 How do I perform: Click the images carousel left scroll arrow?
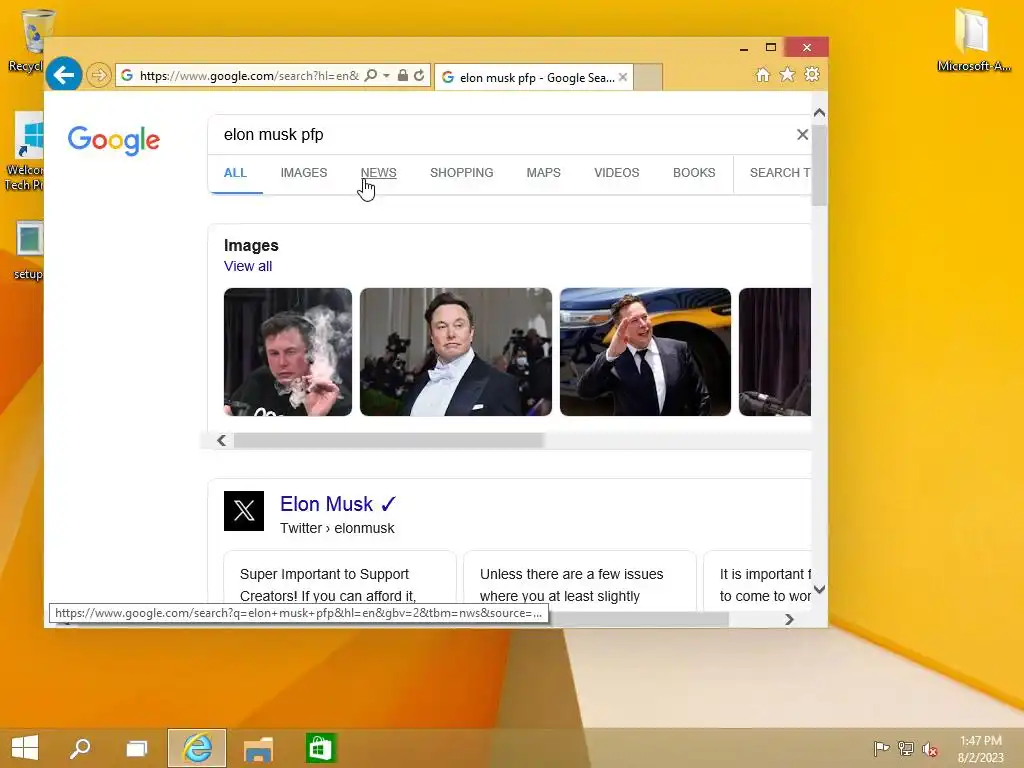[x=221, y=441]
